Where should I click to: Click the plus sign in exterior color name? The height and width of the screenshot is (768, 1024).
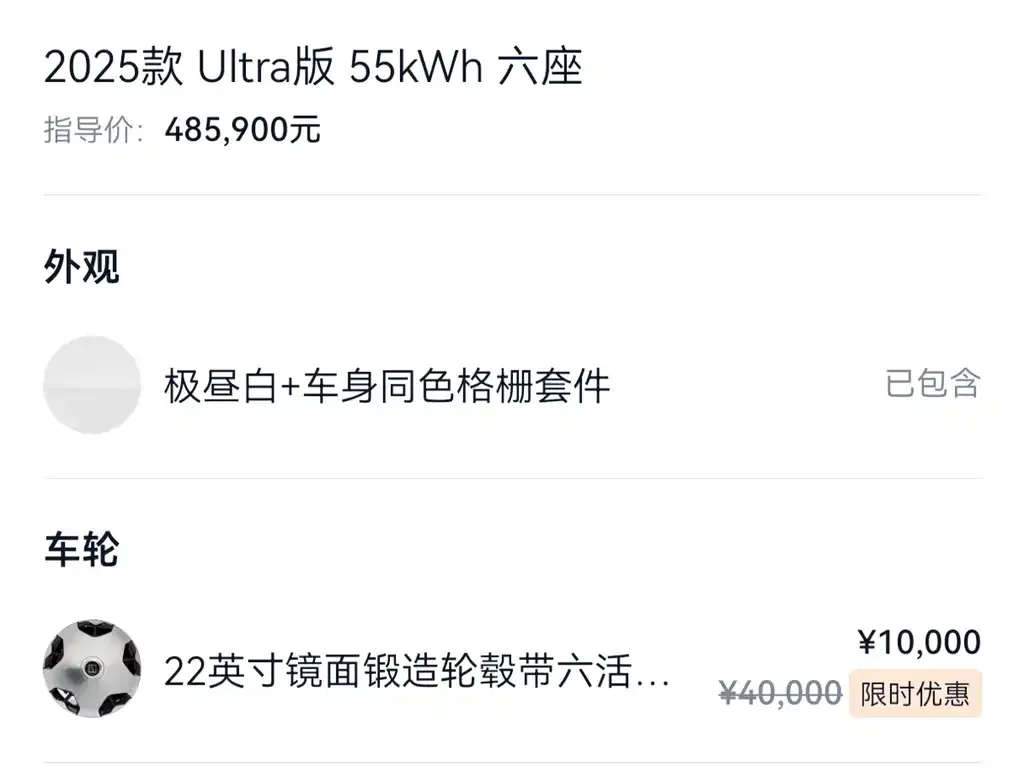click(x=291, y=387)
